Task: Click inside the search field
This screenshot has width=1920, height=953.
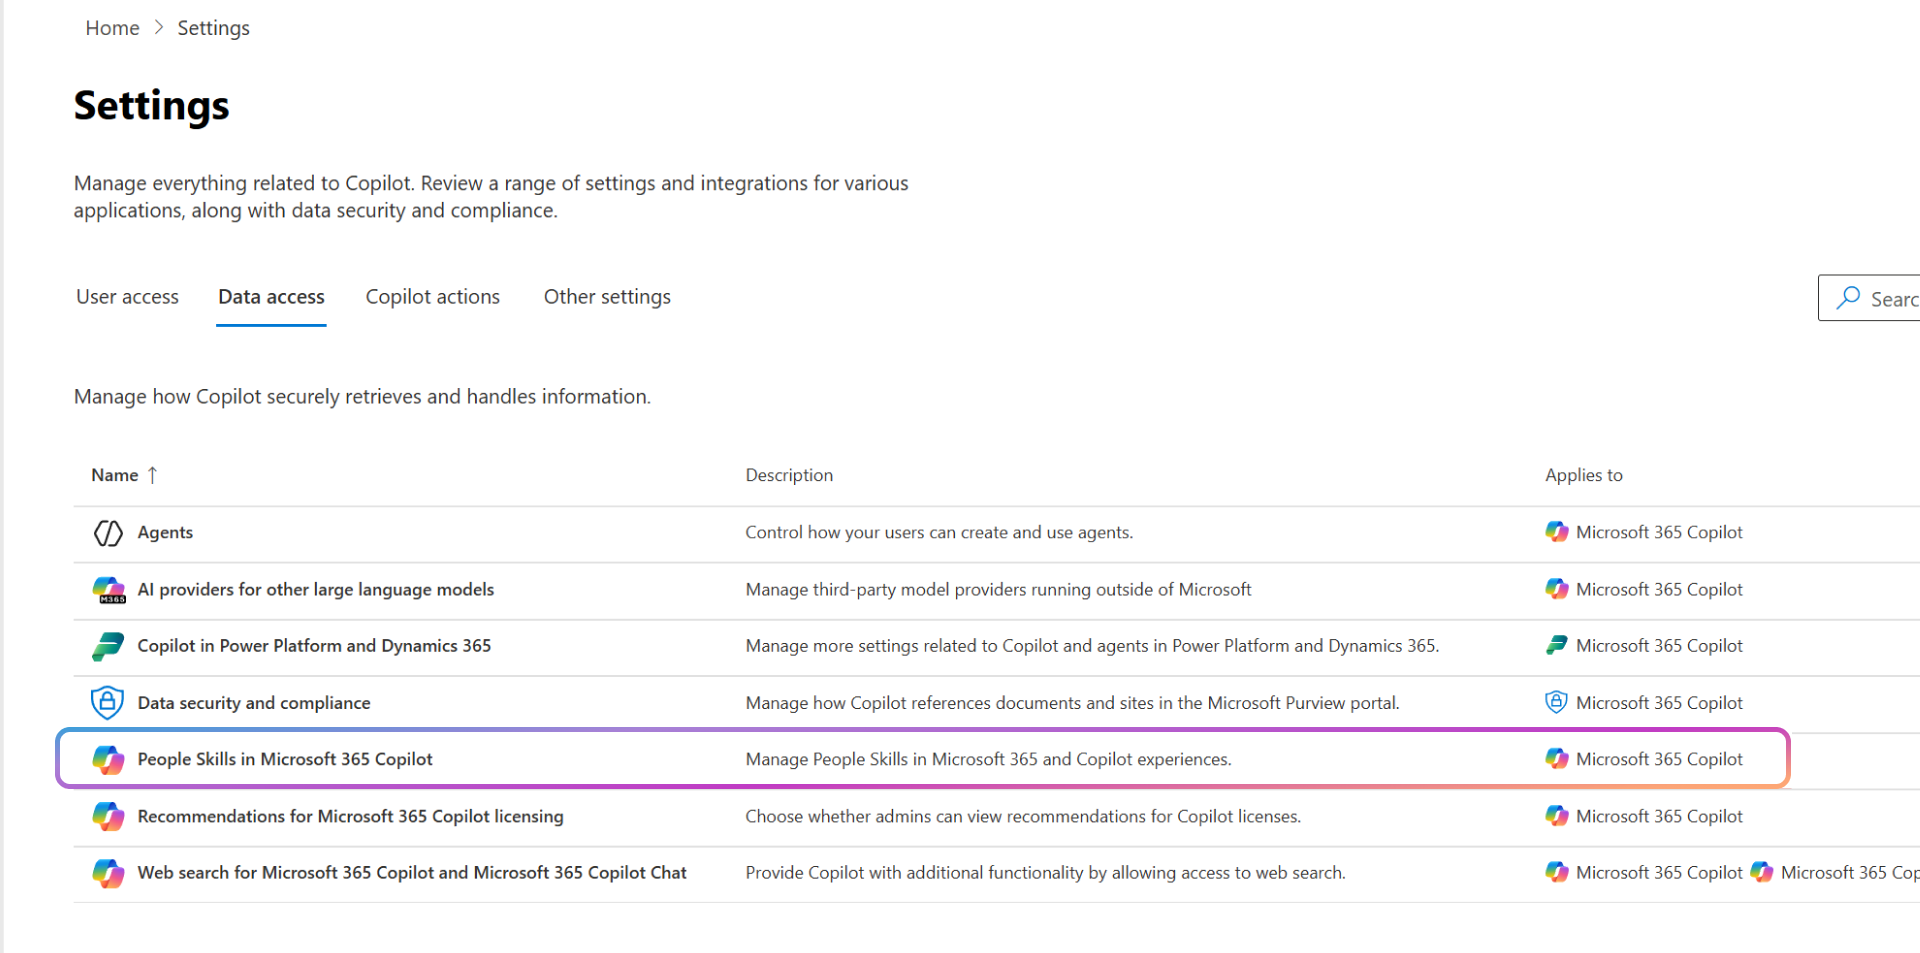Action: point(1890,298)
